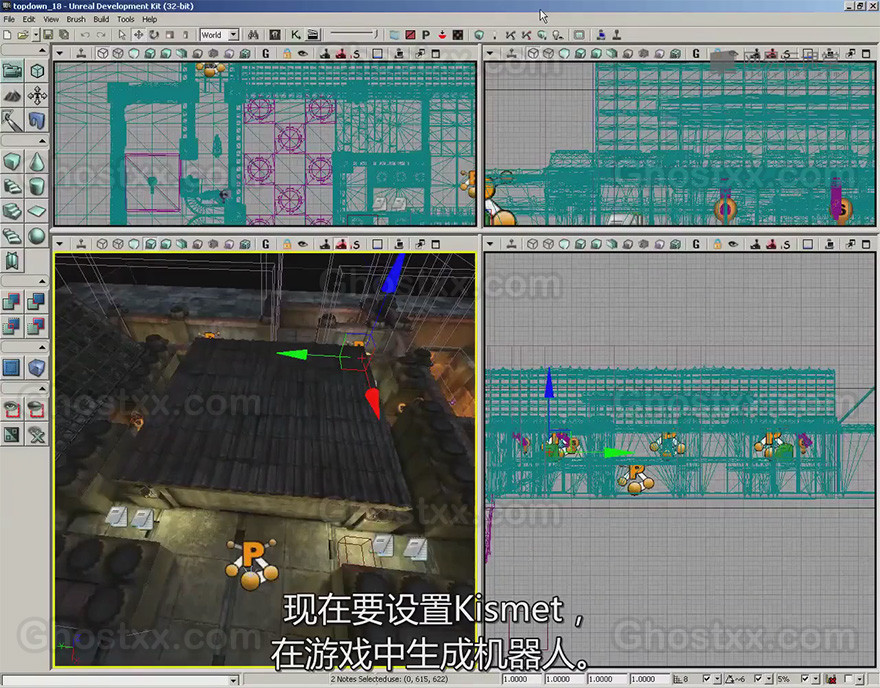Create a Cube builder brush
880x688 pixels.
[12, 162]
